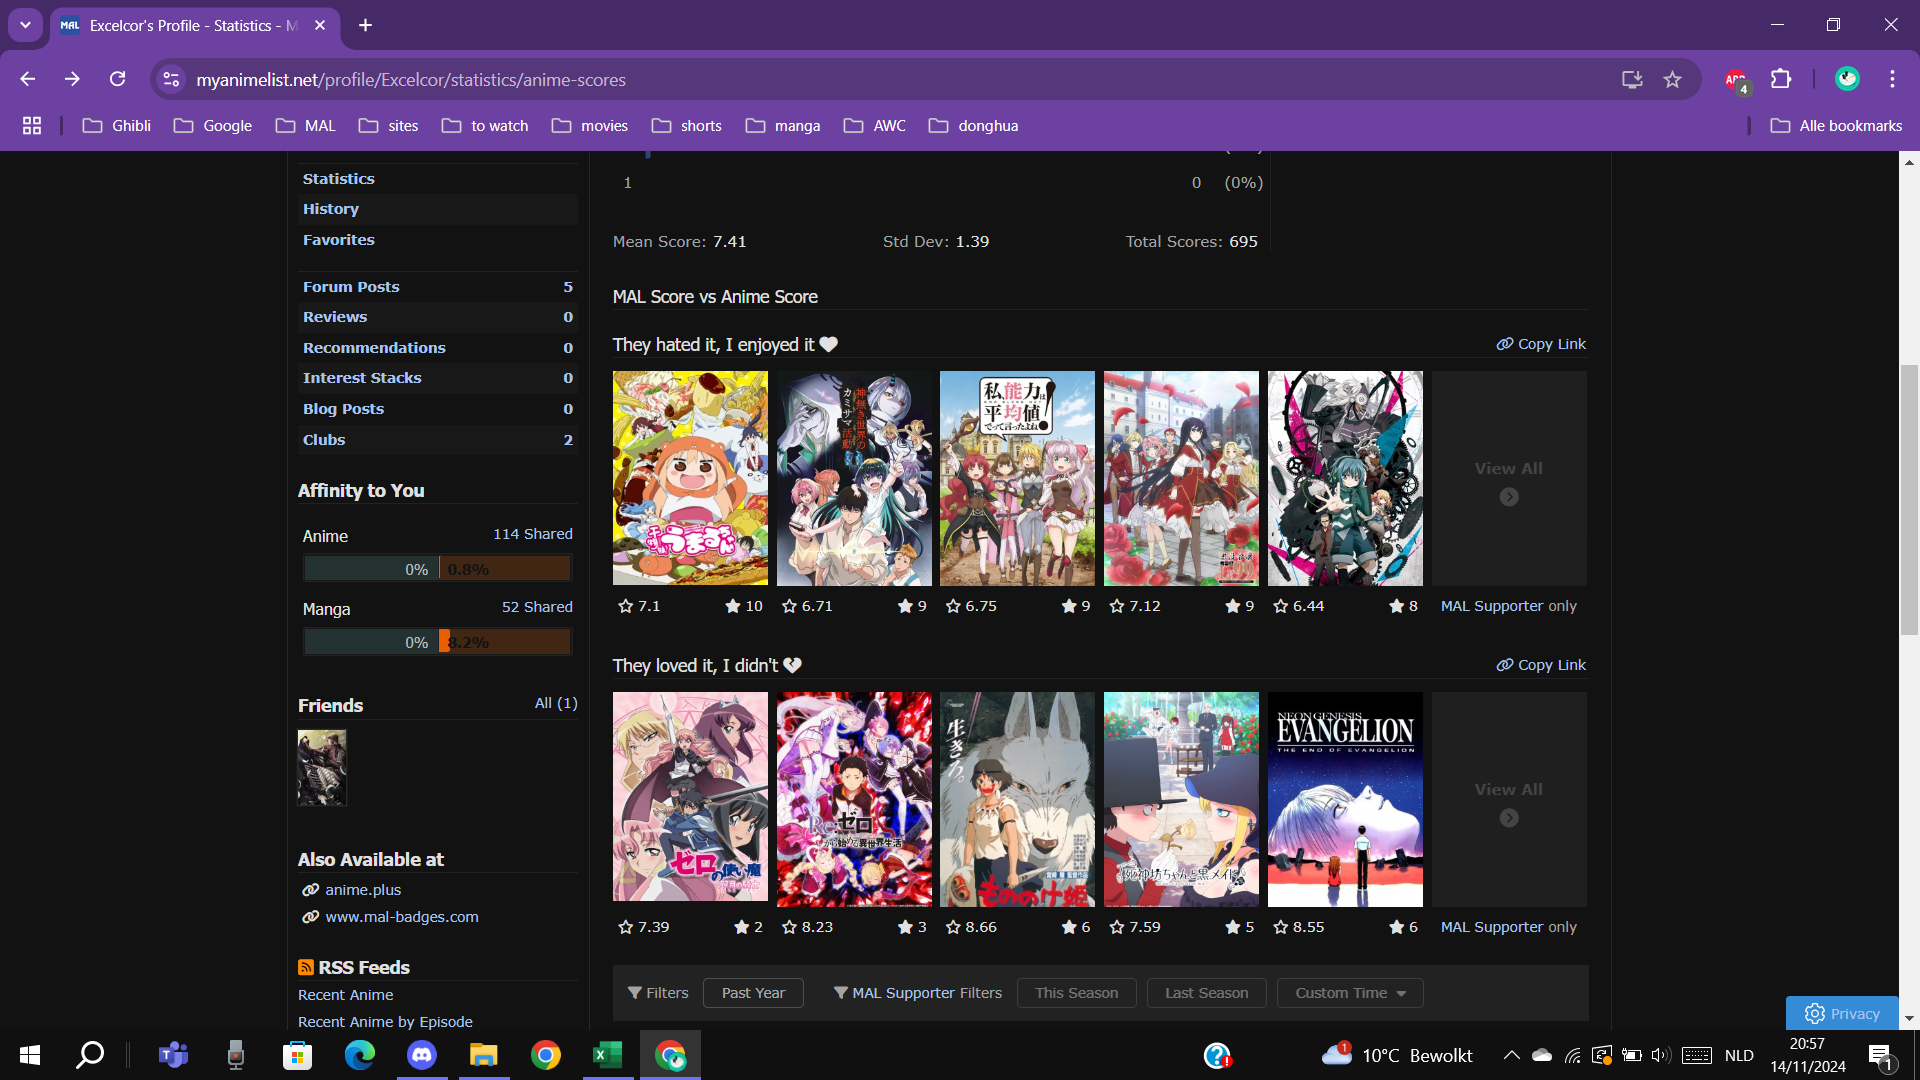
Task: Open the Forum Posts link
Action: (x=350, y=286)
